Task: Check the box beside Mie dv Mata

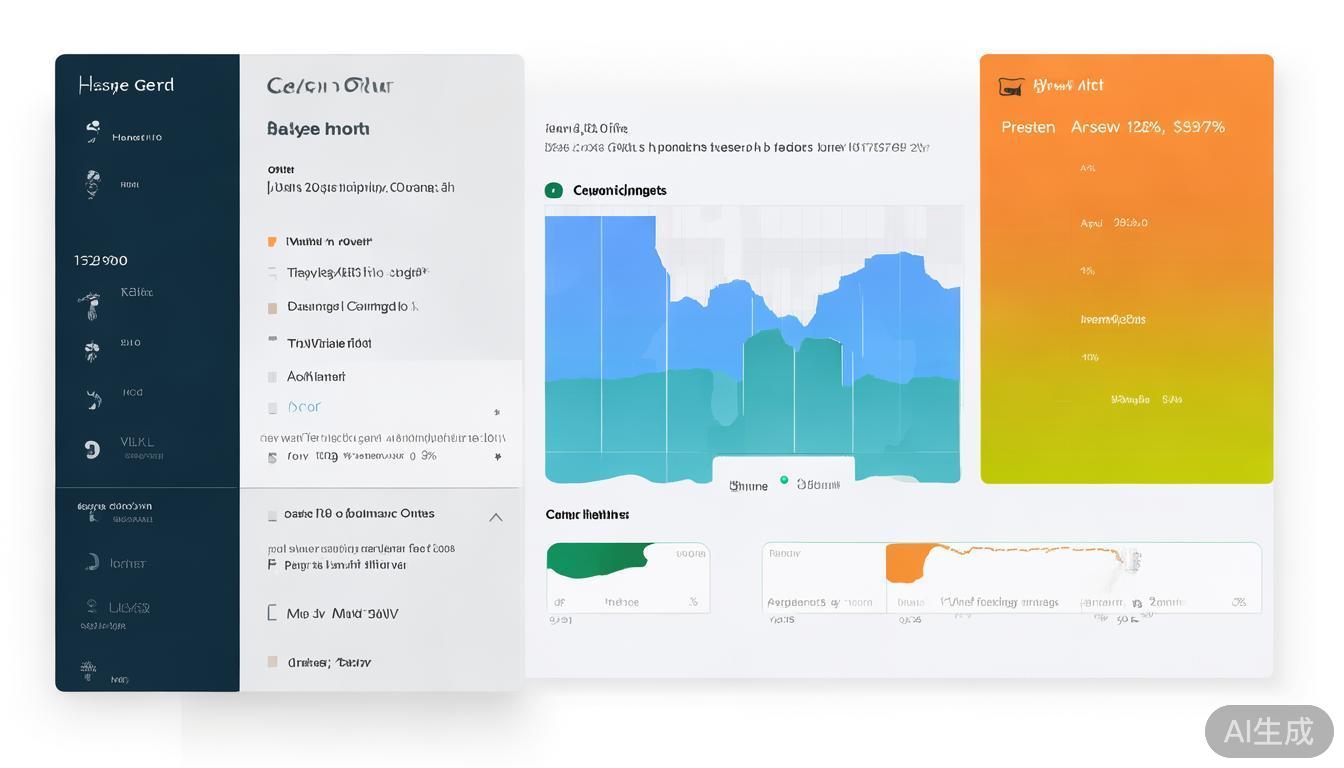Action: [x=272, y=613]
